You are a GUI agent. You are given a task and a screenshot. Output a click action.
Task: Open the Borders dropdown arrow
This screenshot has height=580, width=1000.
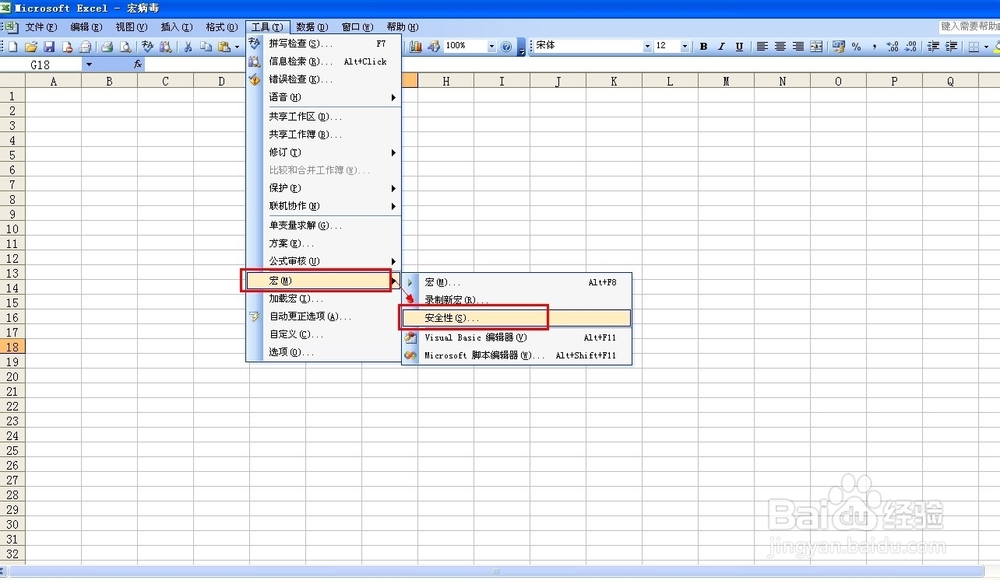[986, 47]
